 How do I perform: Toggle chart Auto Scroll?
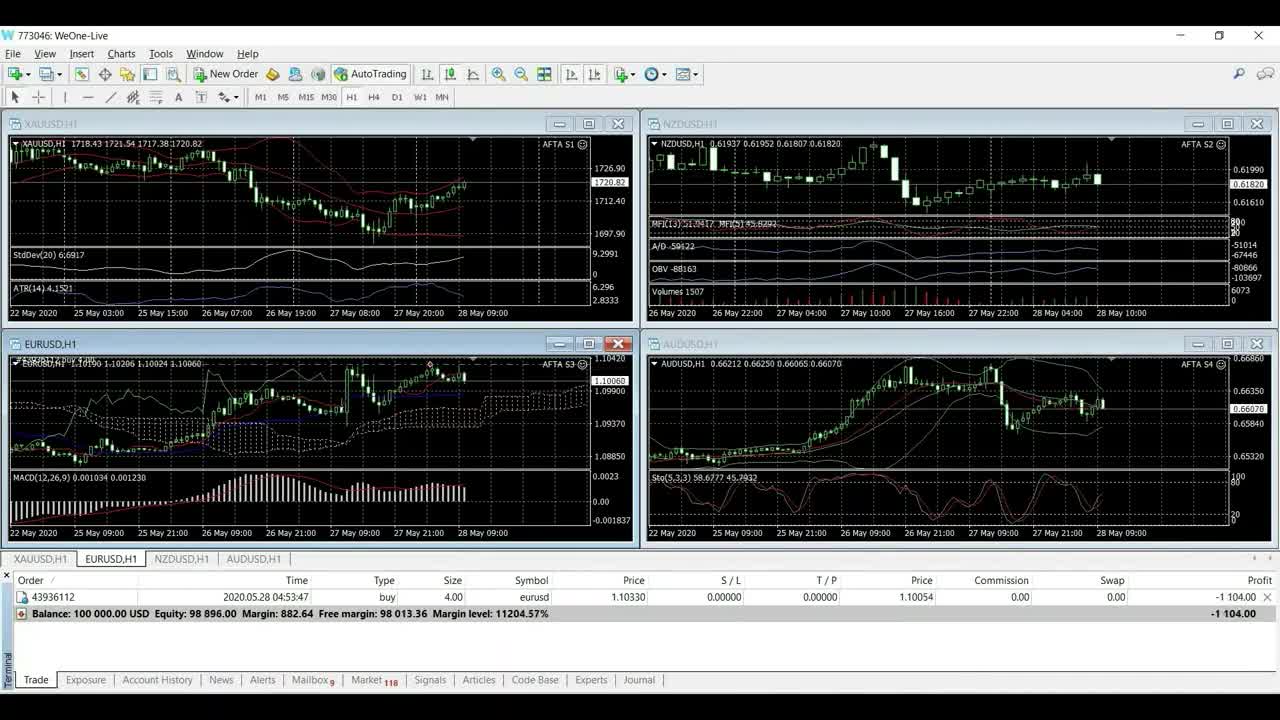tap(571, 74)
